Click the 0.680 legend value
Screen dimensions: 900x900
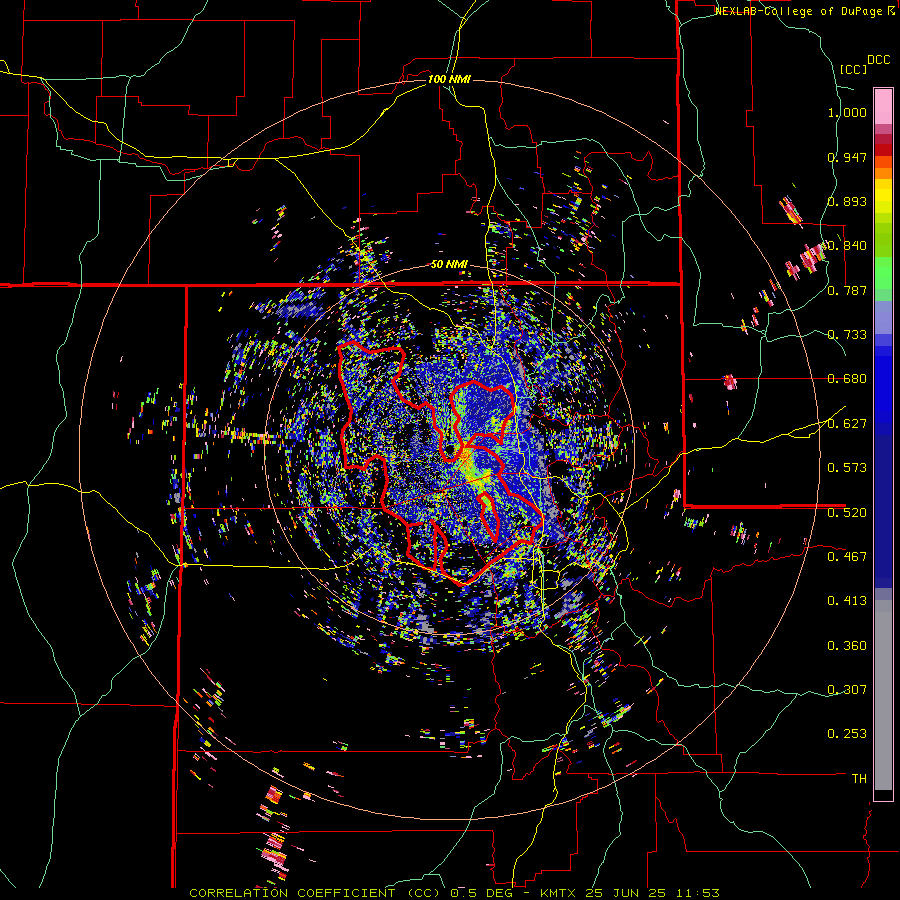click(847, 379)
